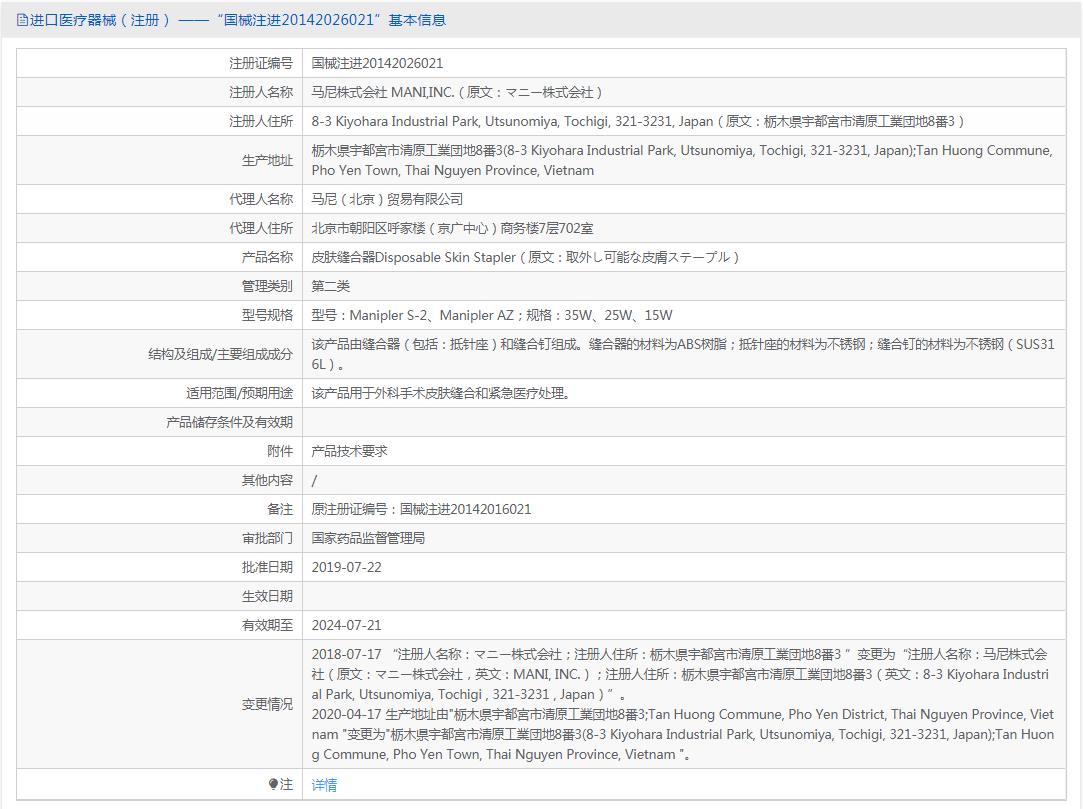Click the 产品储存条件及有效期 label

(x=229, y=422)
